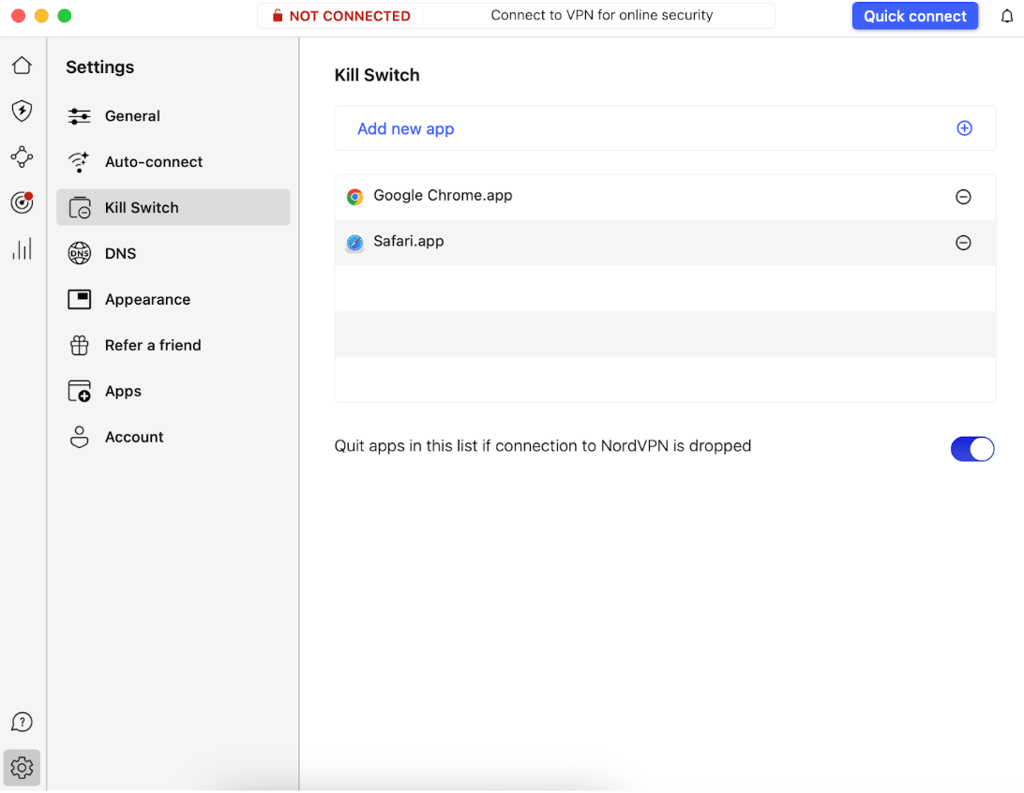The width and height of the screenshot is (1024, 793).
Task: Open the statistics bar-chart icon
Action: tap(22, 249)
